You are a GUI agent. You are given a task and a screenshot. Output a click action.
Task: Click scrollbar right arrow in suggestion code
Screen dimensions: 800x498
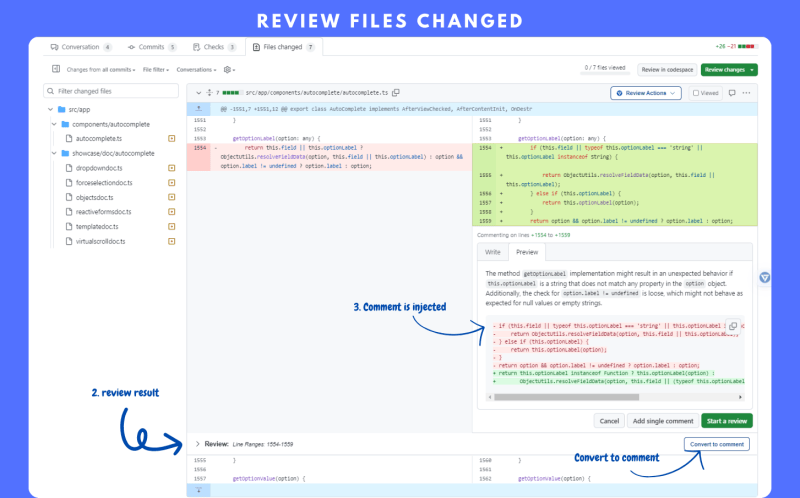pos(740,397)
